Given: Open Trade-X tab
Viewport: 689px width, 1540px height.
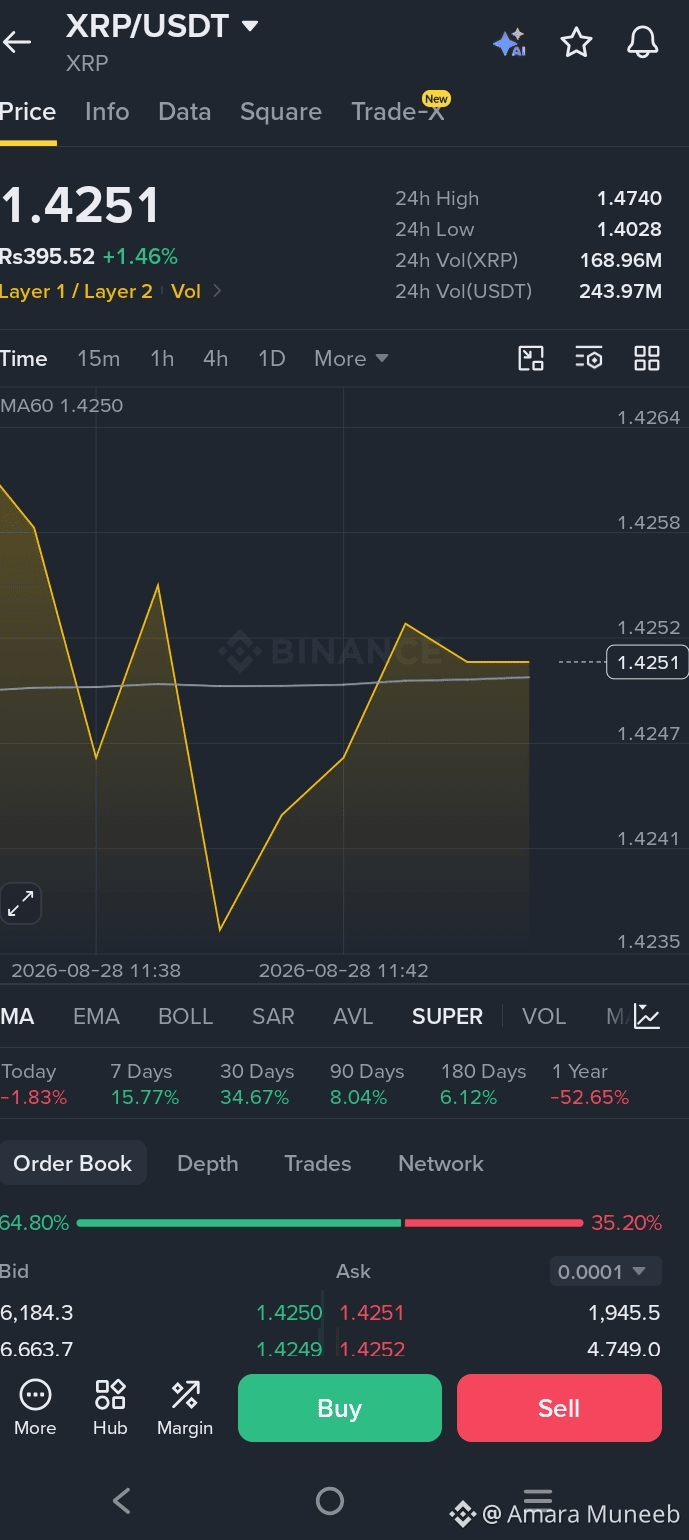Looking at the screenshot, I should tap(398, 112).
